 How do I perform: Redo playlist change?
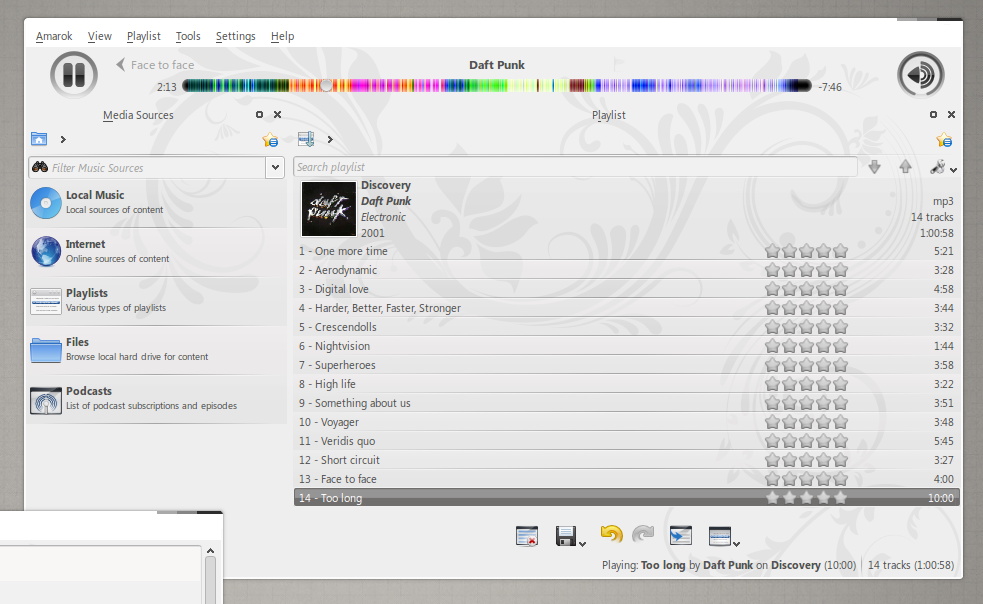[x=643, y=534]
